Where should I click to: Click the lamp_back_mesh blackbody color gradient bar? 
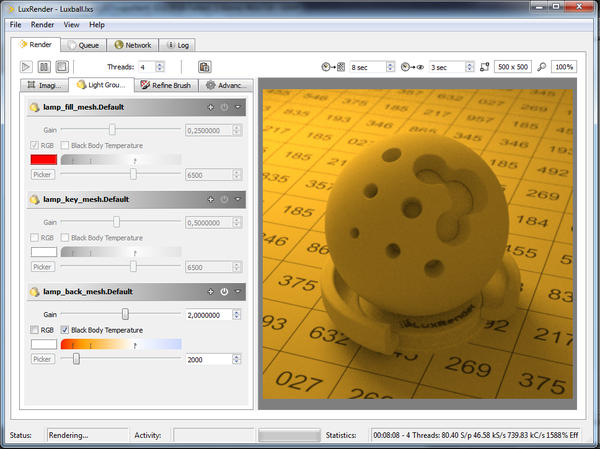click(121, 344)
